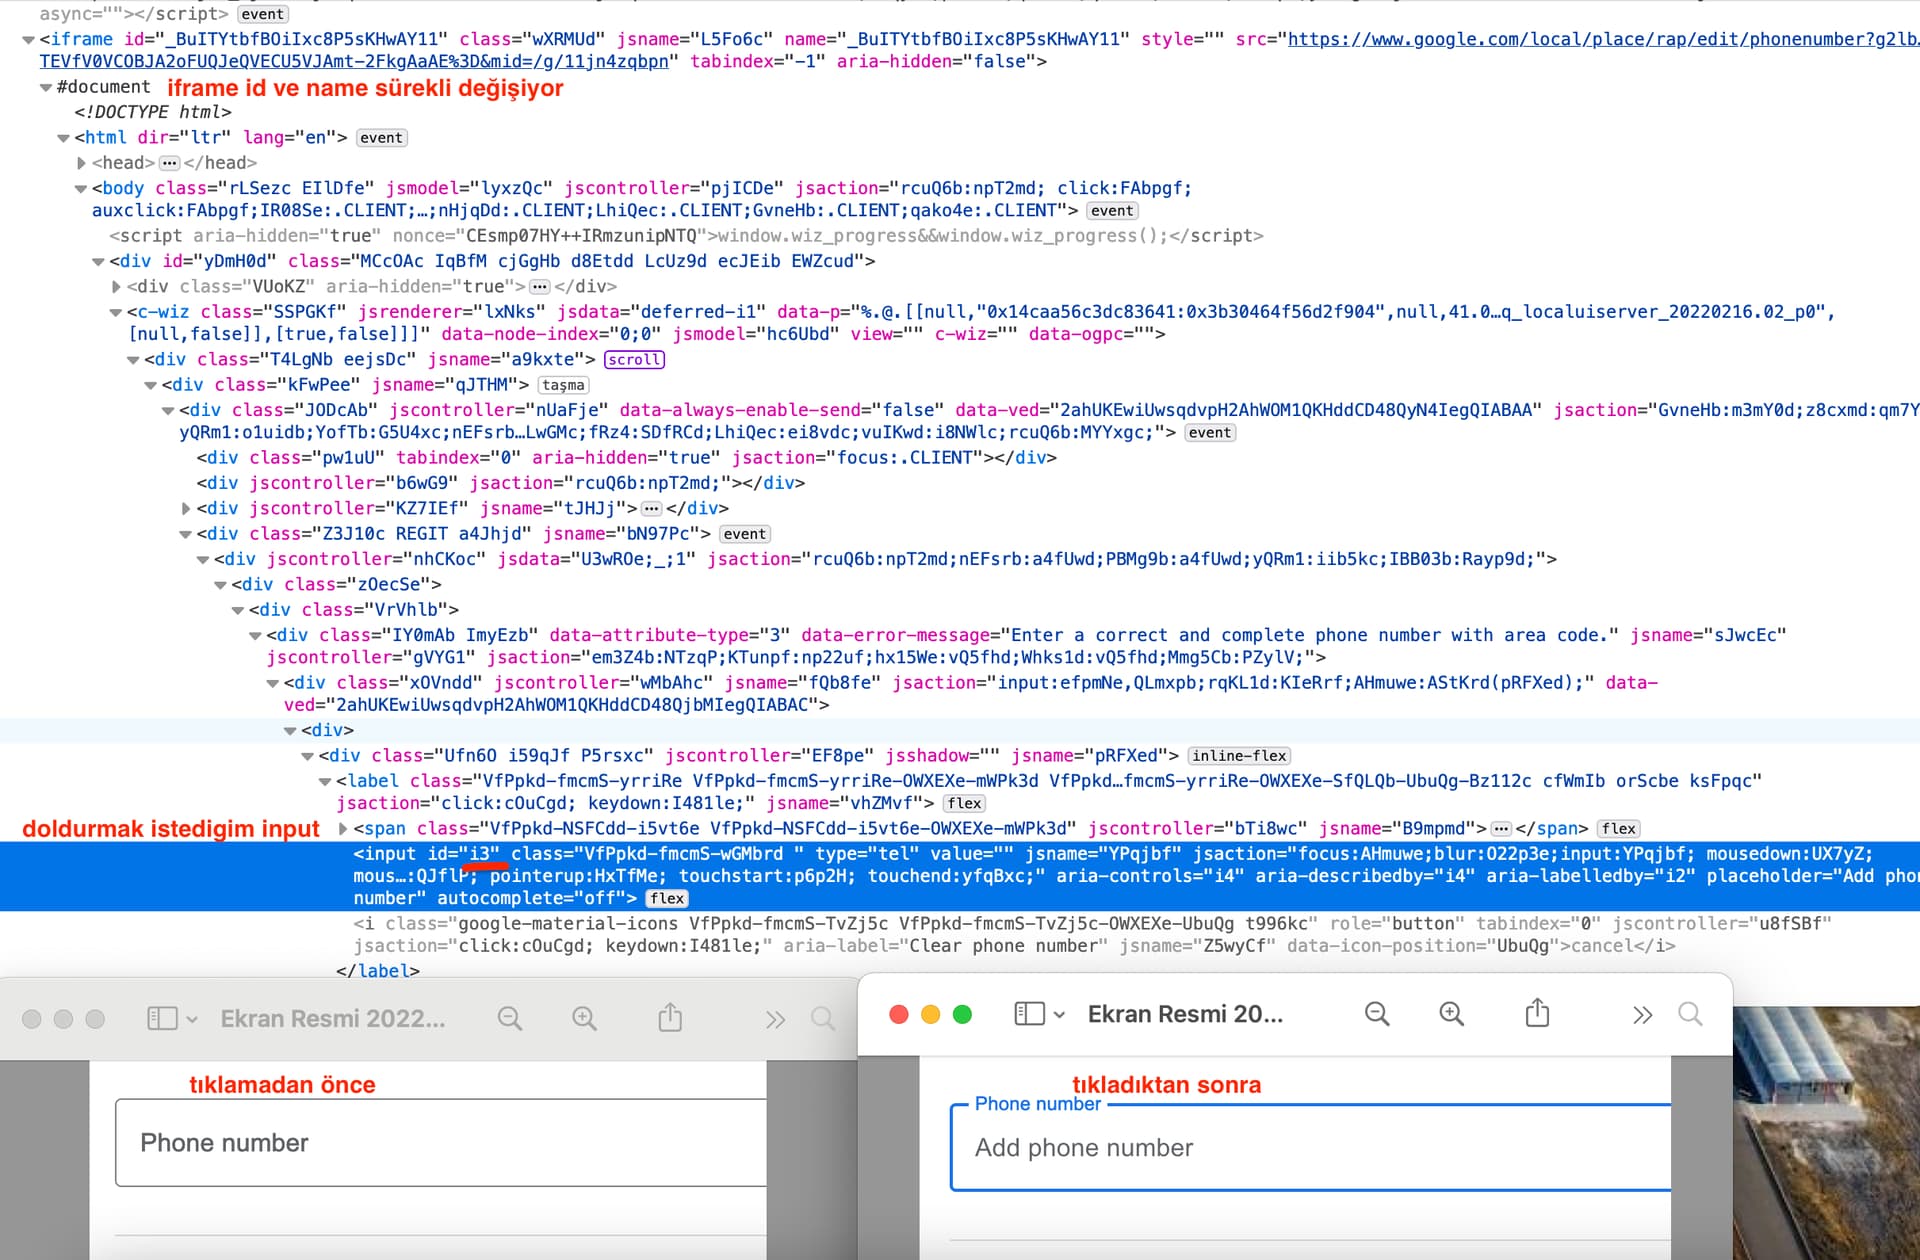Click event badge on html element

tap(381, 138)
